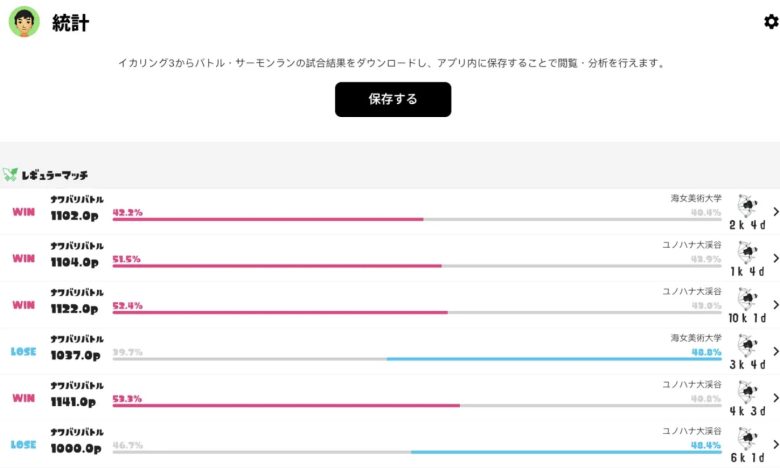Click the user avatar icon
The image size is (780, 468).
point(24,22)
